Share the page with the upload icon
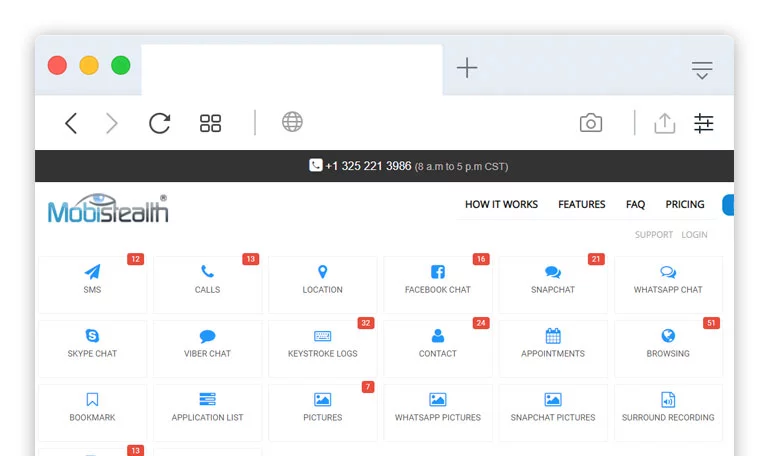The width and height of the screenshot is (768, 456). 665,123
